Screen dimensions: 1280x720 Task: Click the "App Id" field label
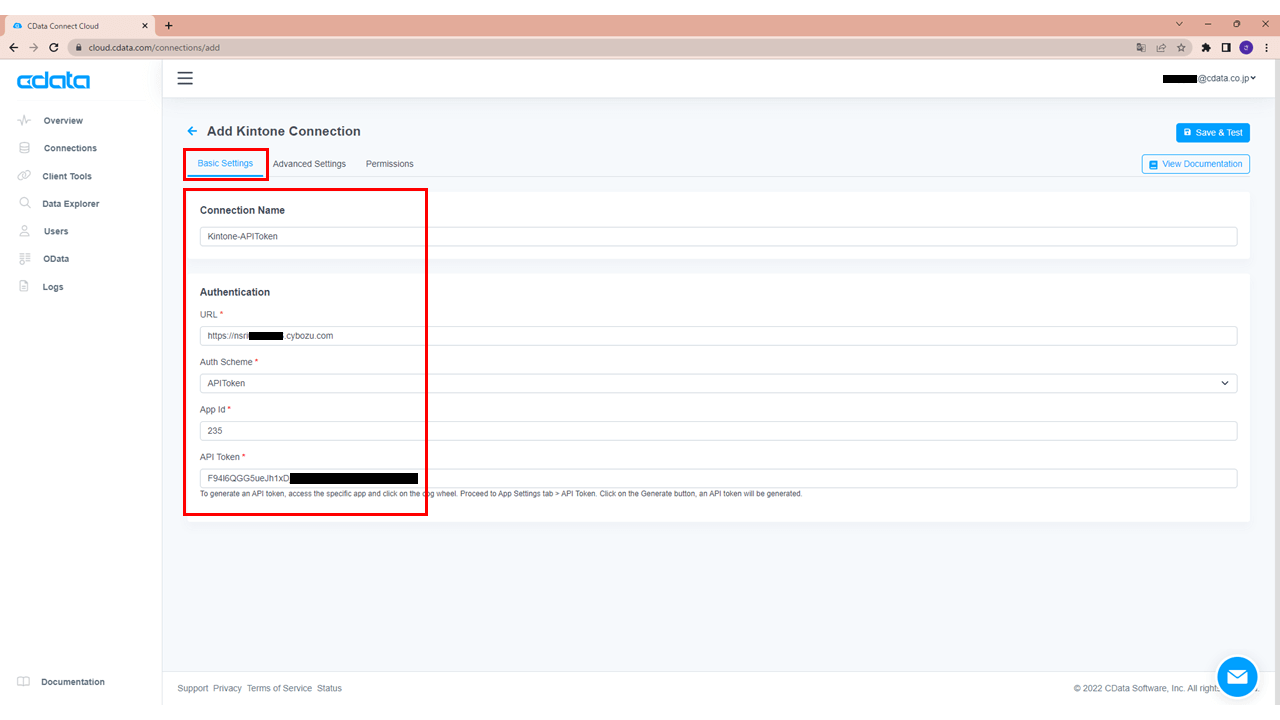coord(213,409)
